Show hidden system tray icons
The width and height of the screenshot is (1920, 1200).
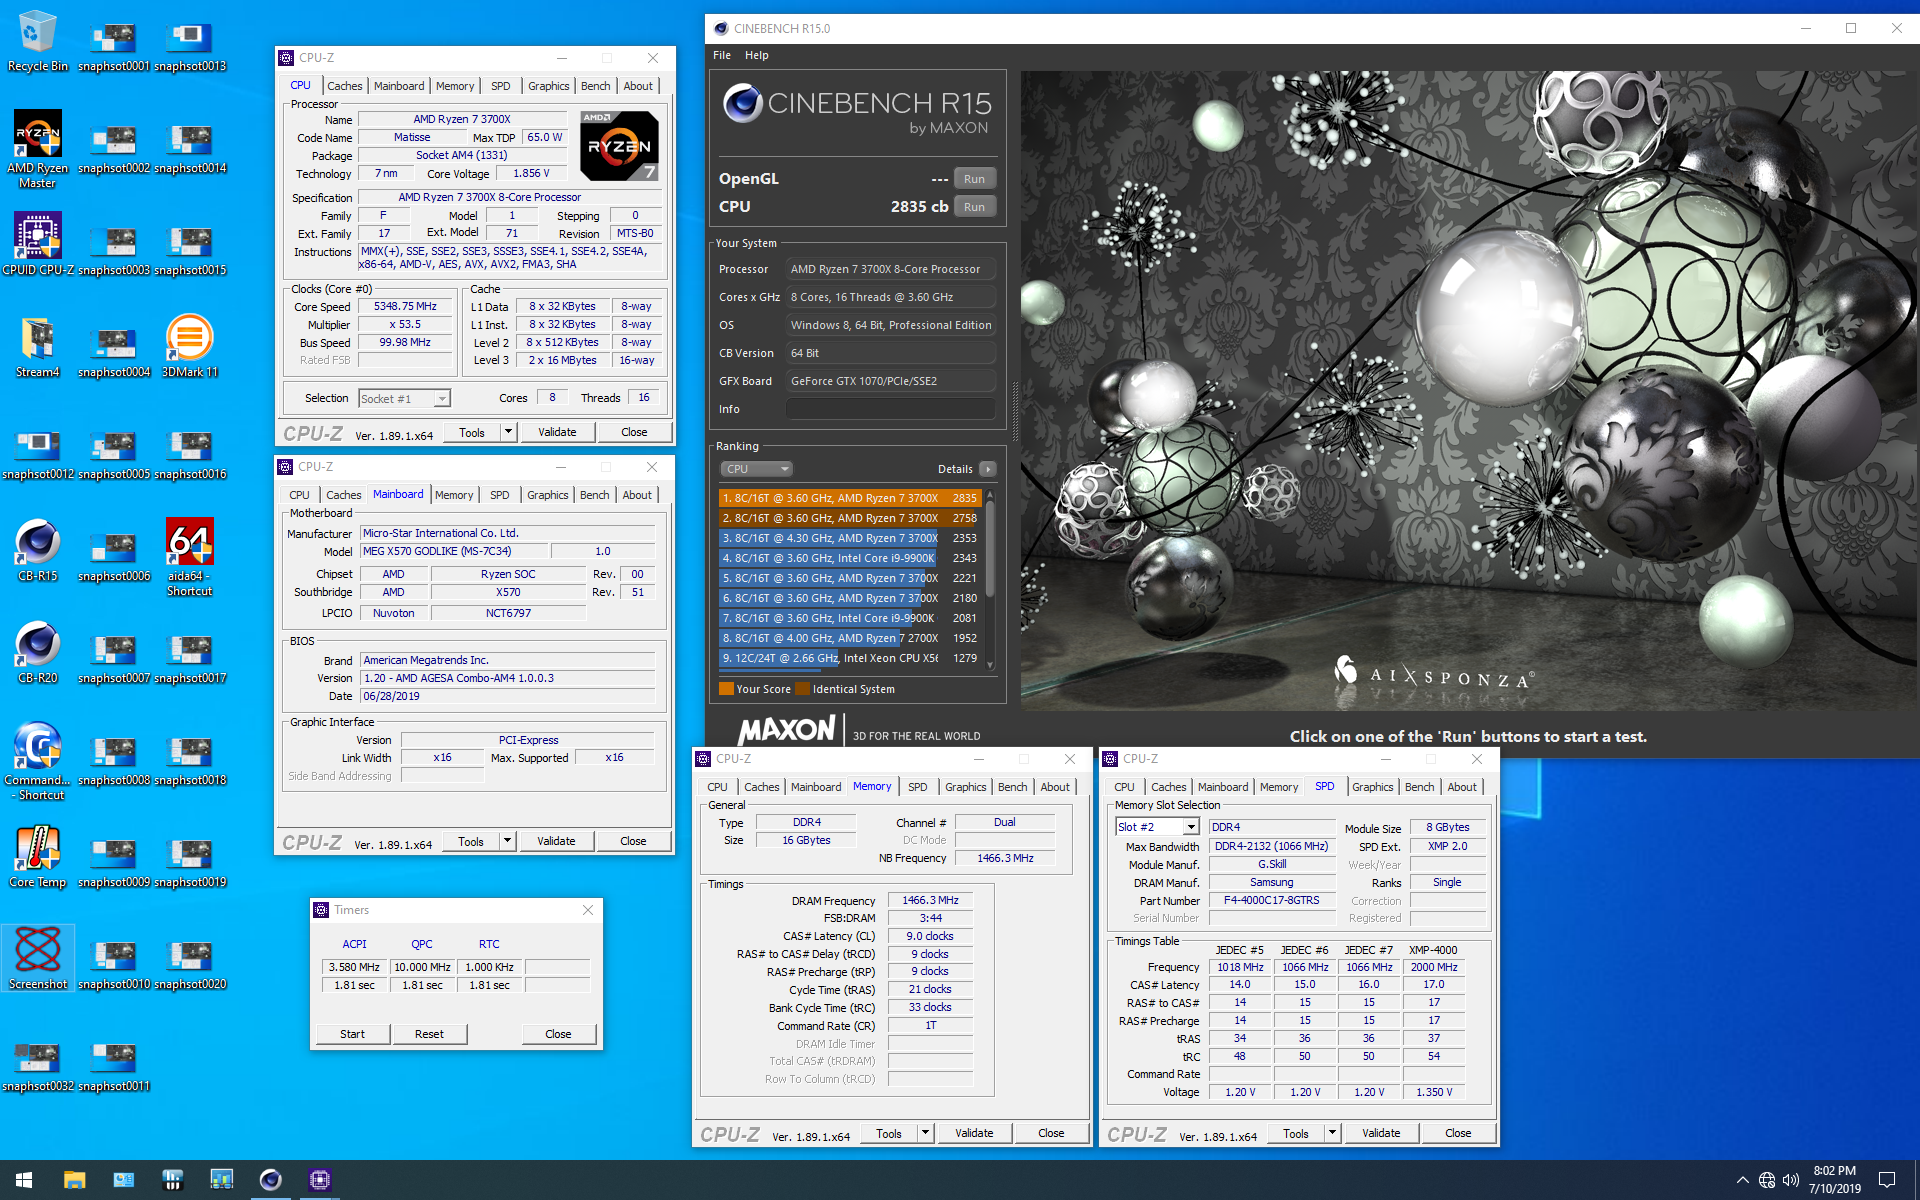(1742, 1180)
